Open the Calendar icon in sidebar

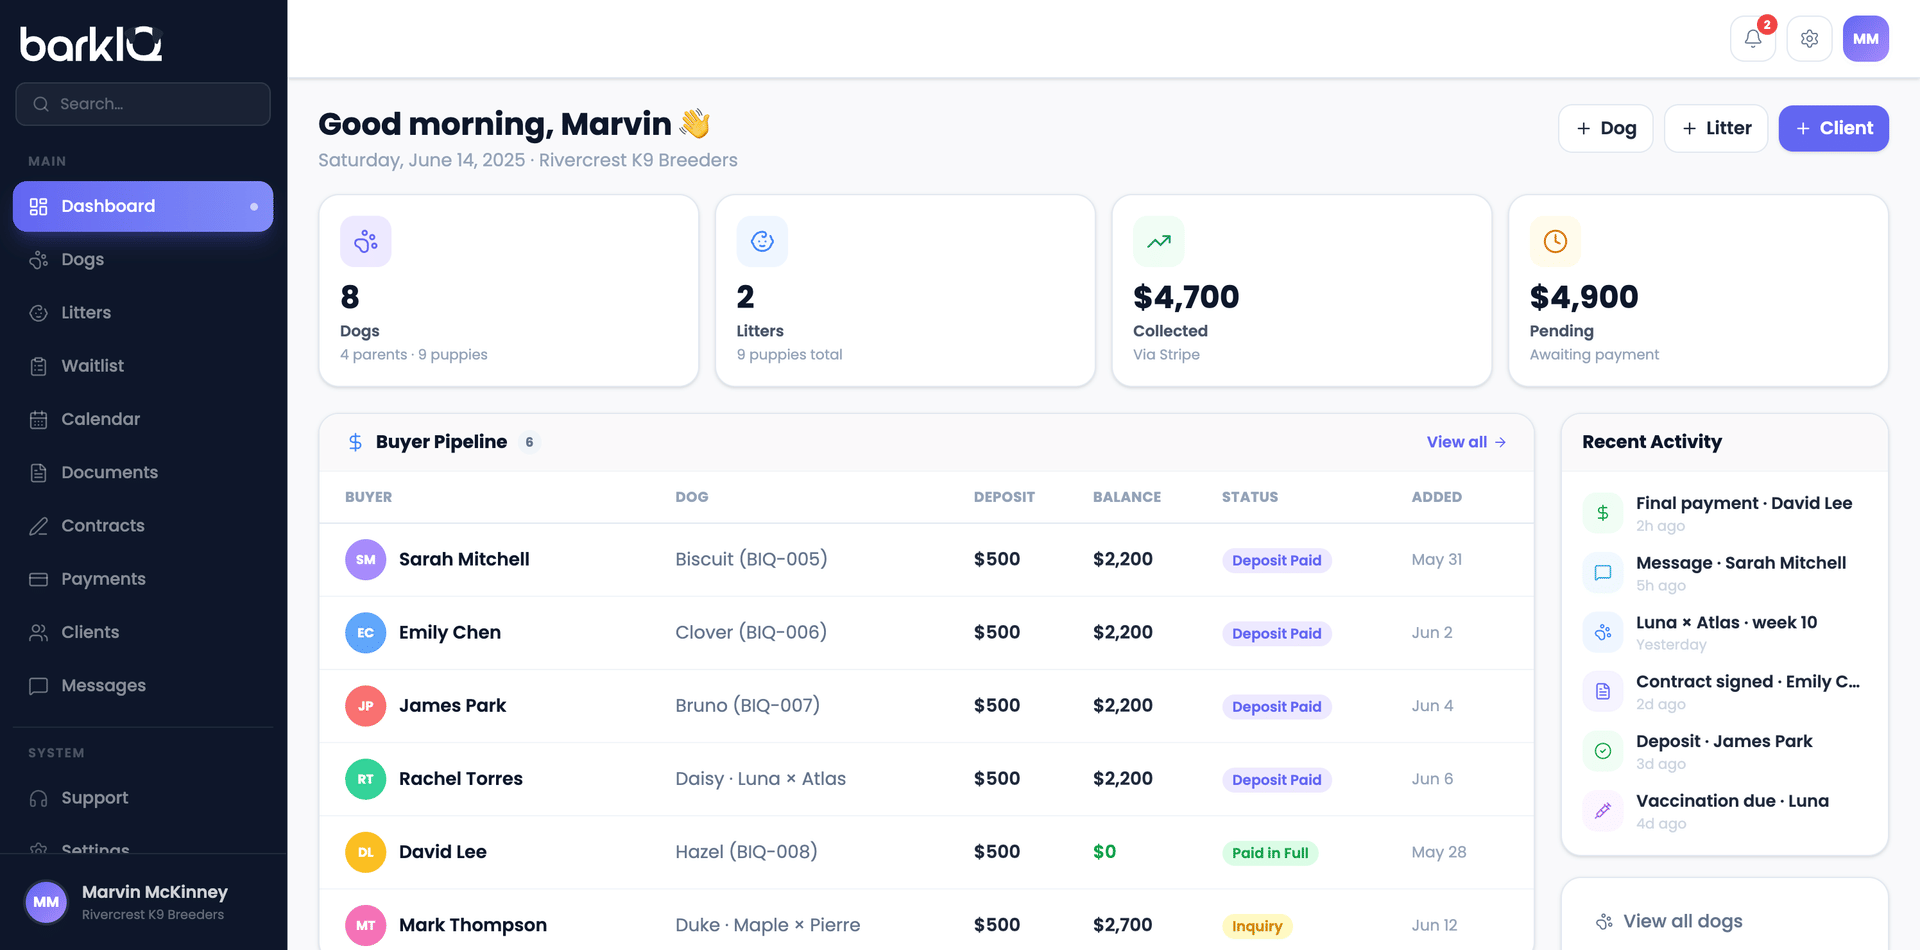tap(38, 419)
